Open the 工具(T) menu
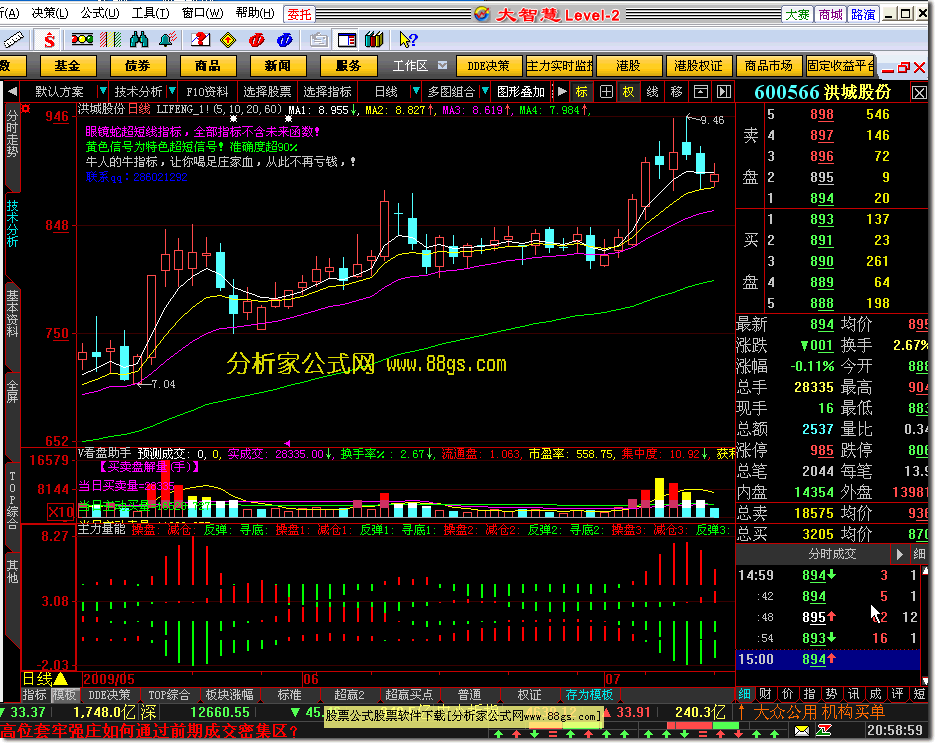 (151, 13)
